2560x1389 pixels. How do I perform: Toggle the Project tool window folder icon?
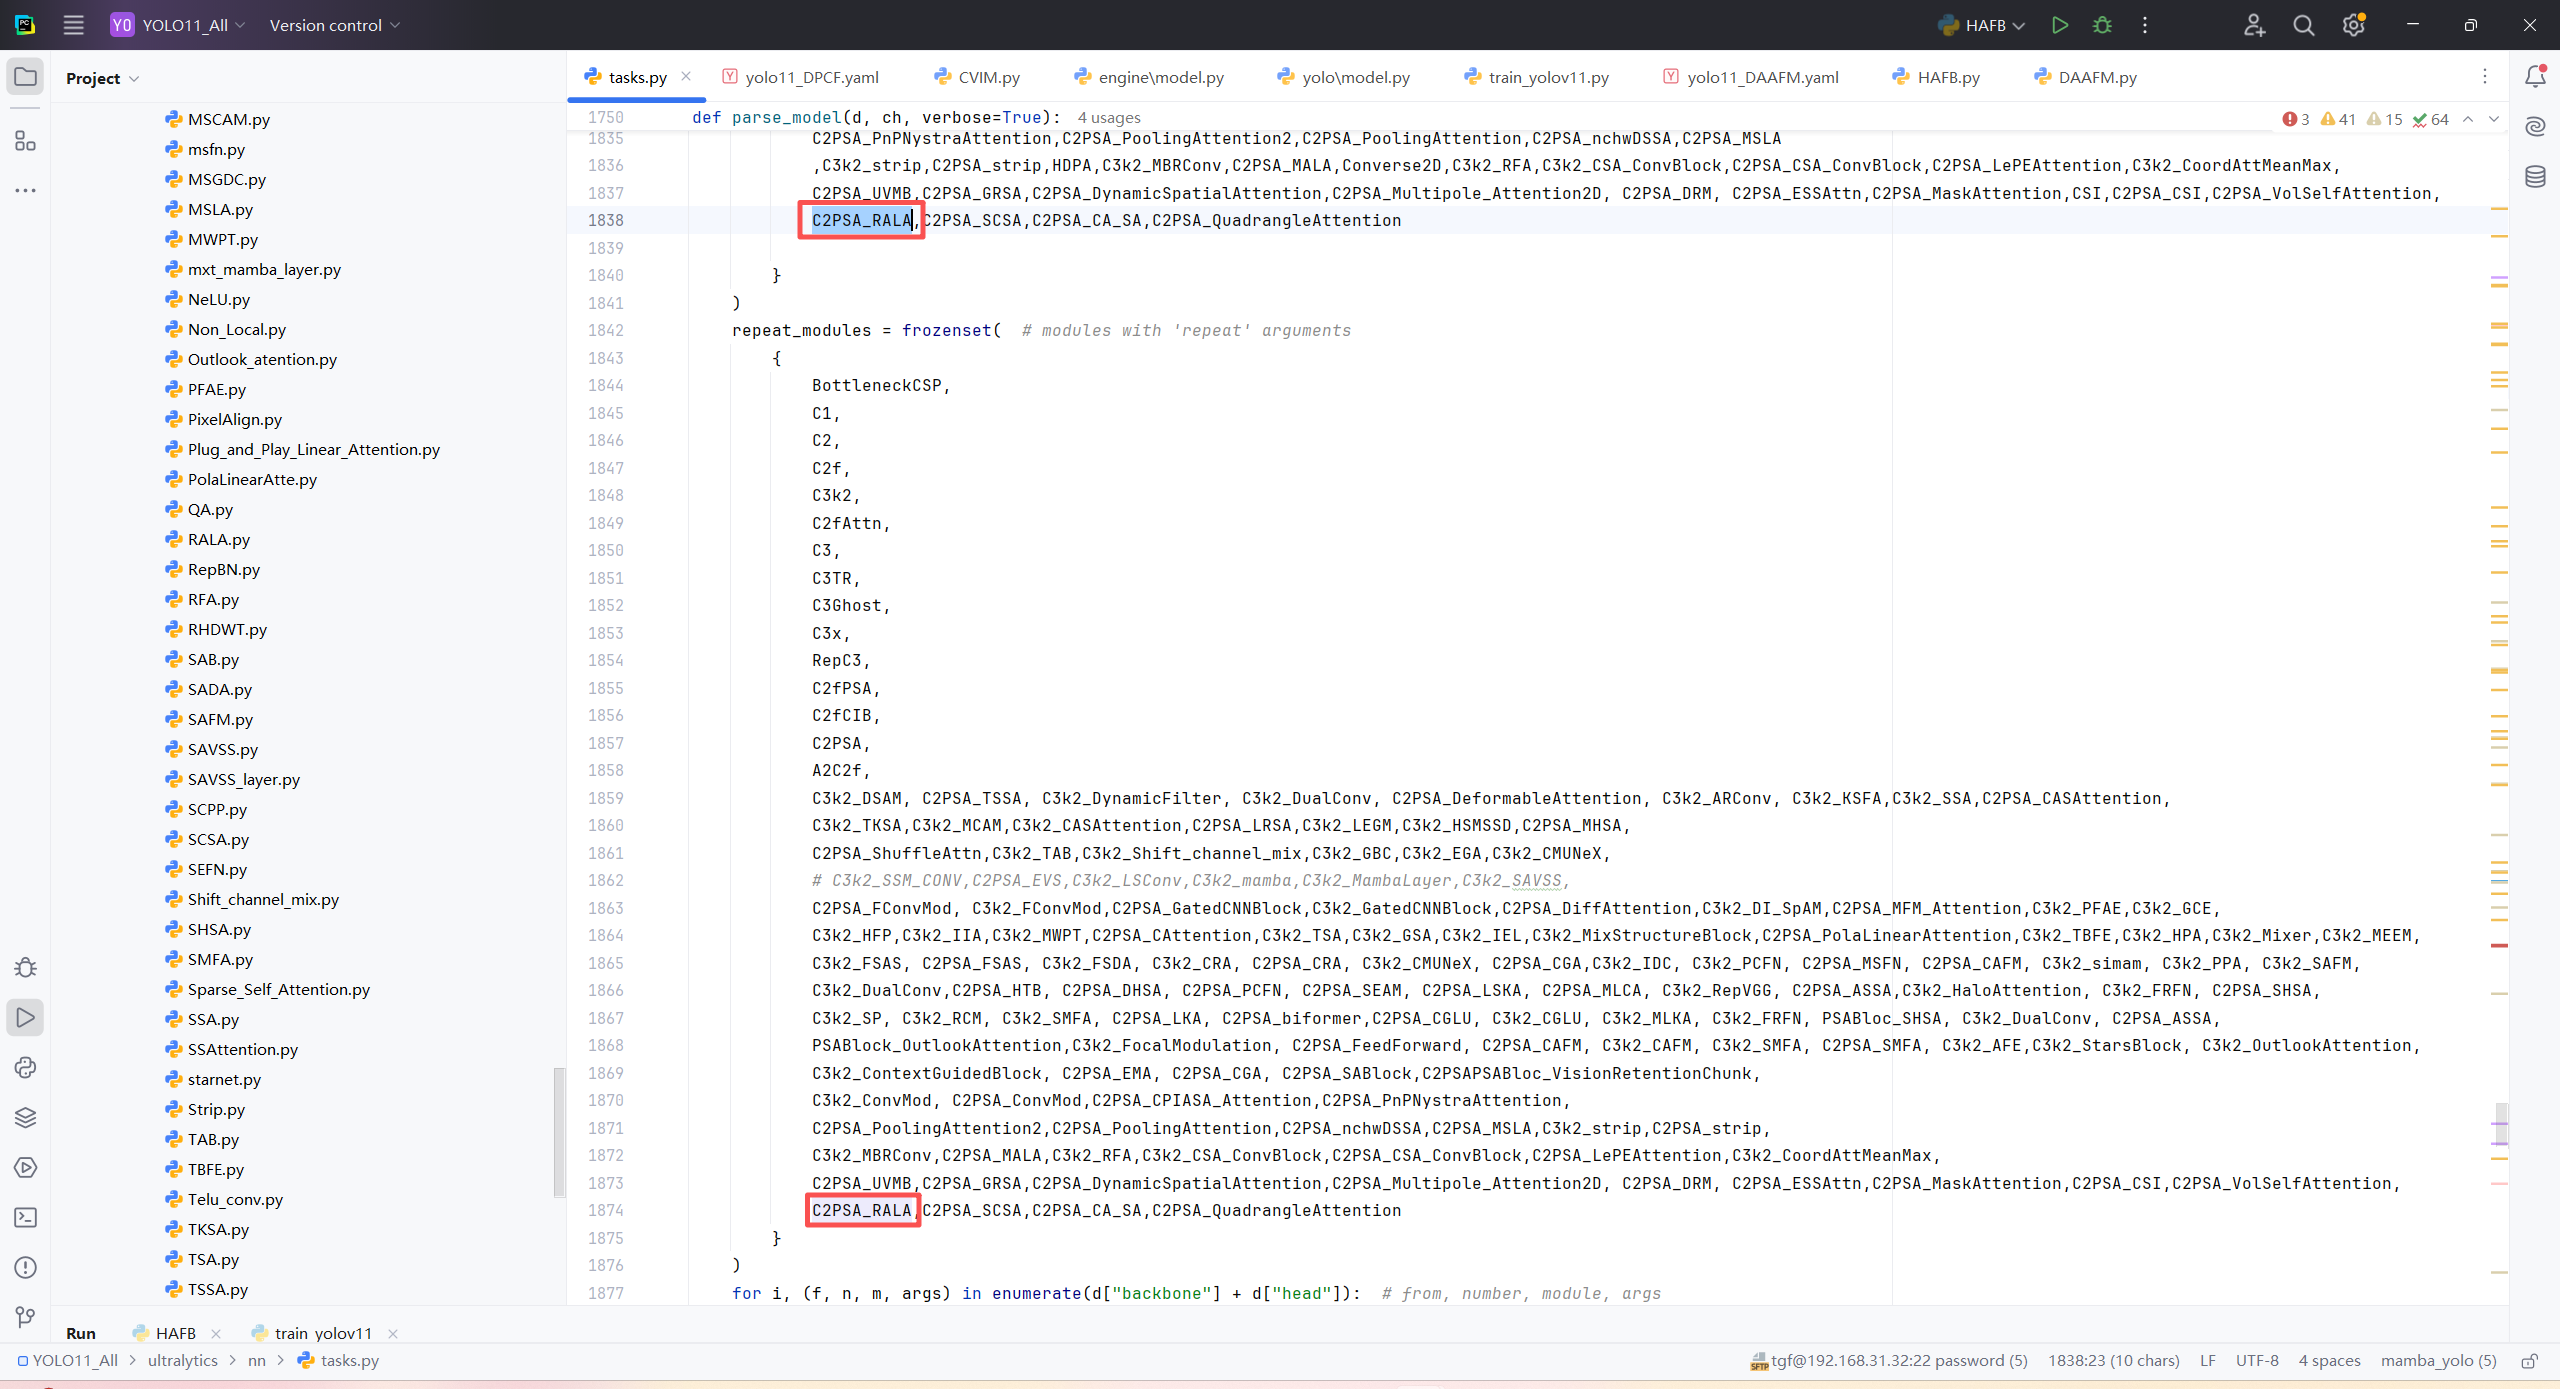pos(25,77)
